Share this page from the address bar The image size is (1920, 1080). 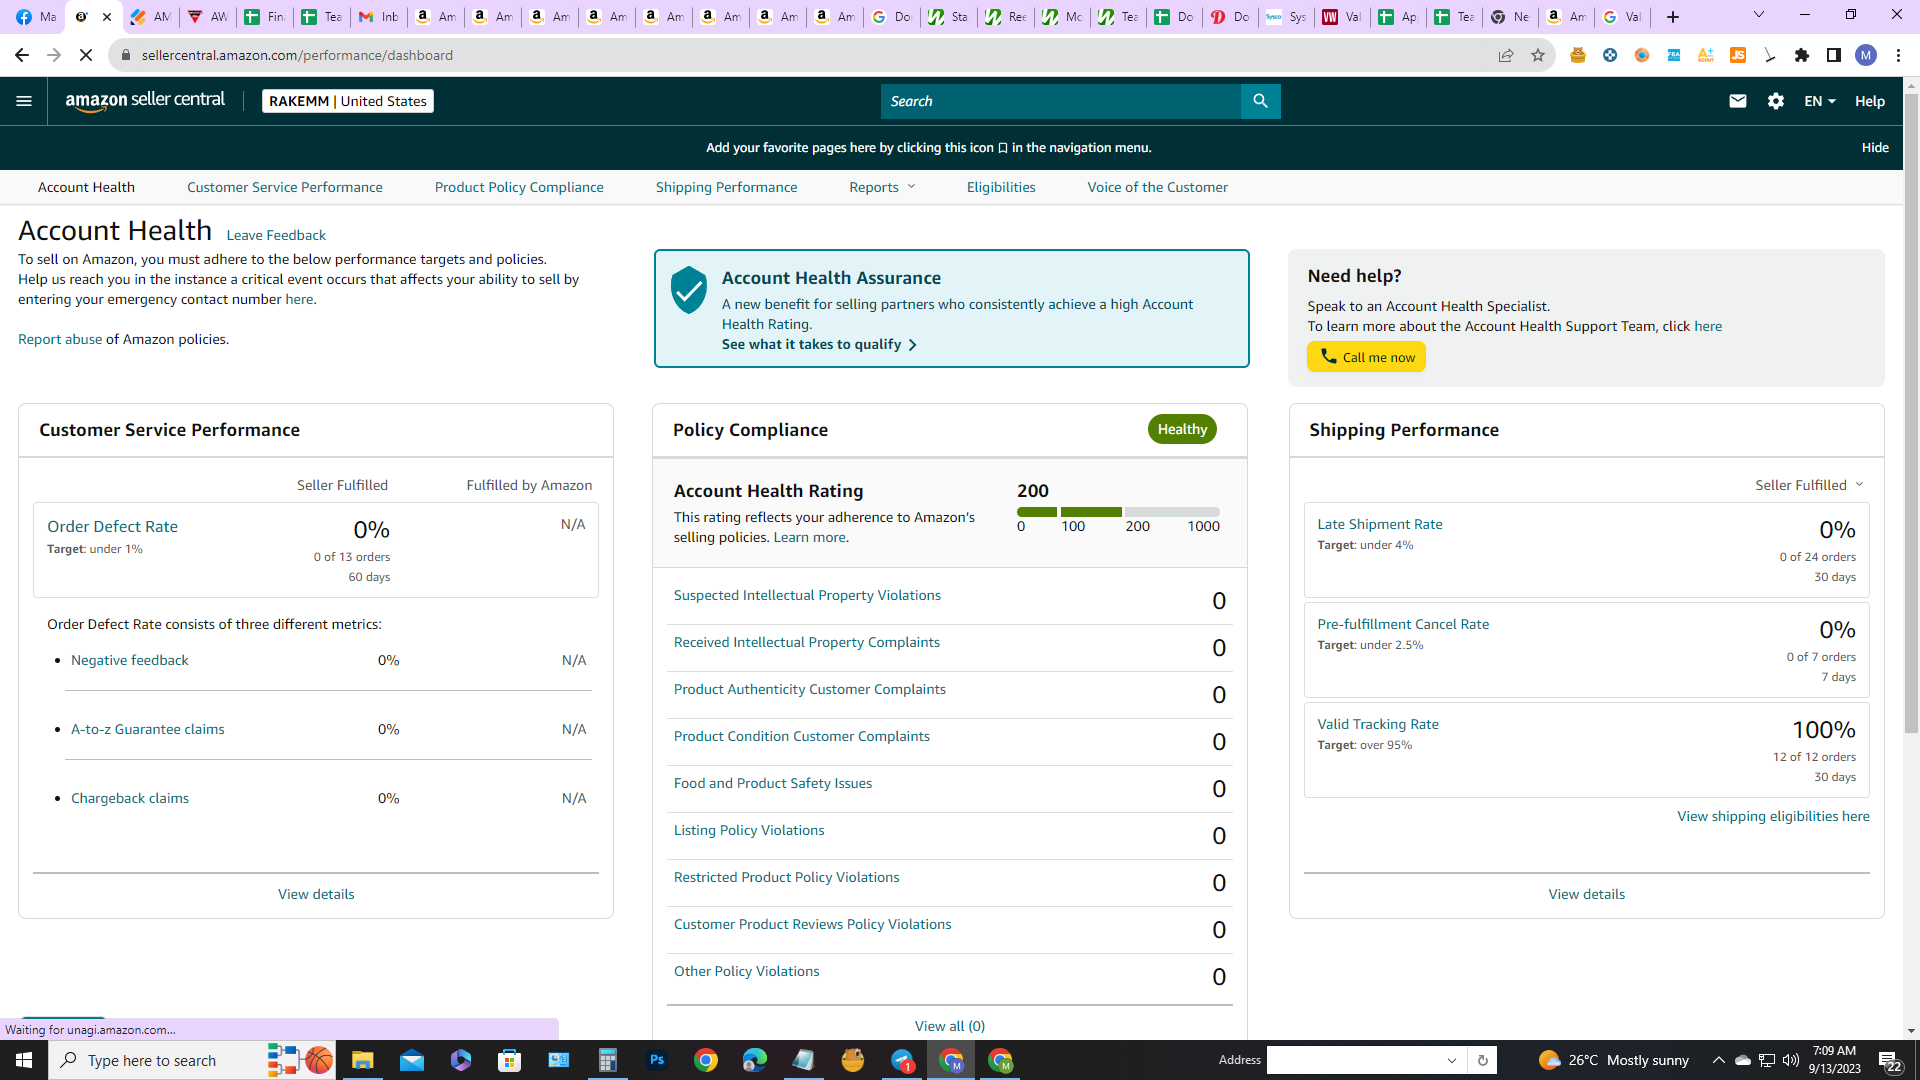[x=1506, y=55]
